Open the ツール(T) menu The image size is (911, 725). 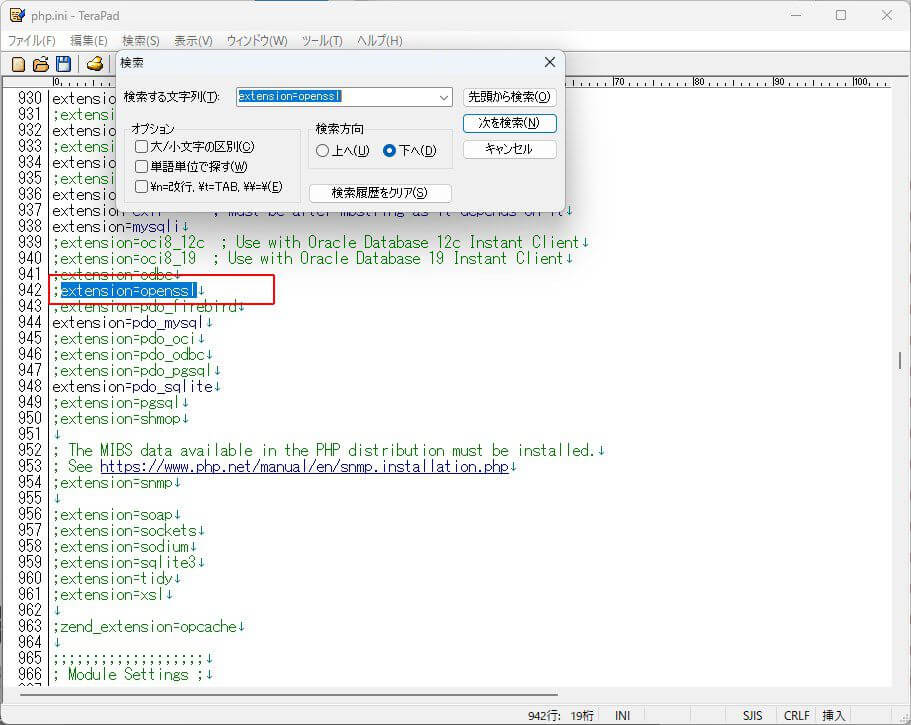click(321, 41)
